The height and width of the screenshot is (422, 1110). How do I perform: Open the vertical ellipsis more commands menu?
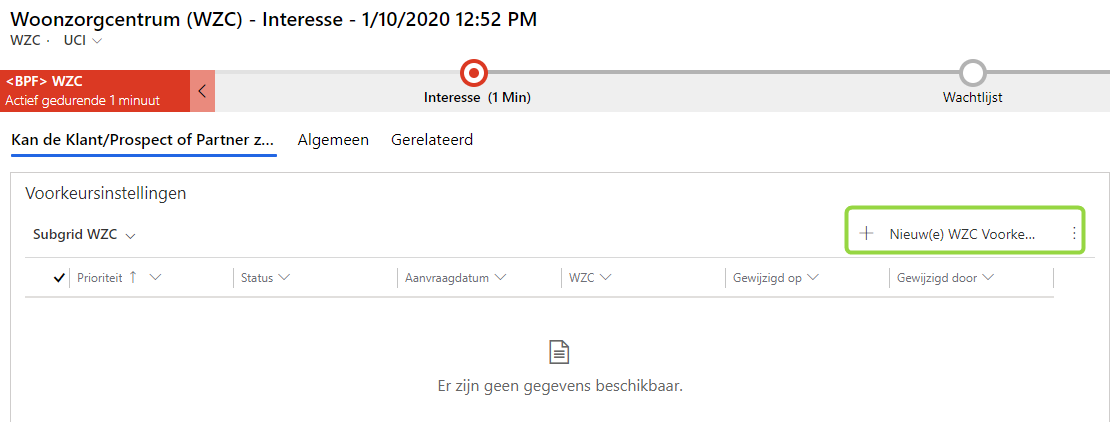pos(1074,233)
